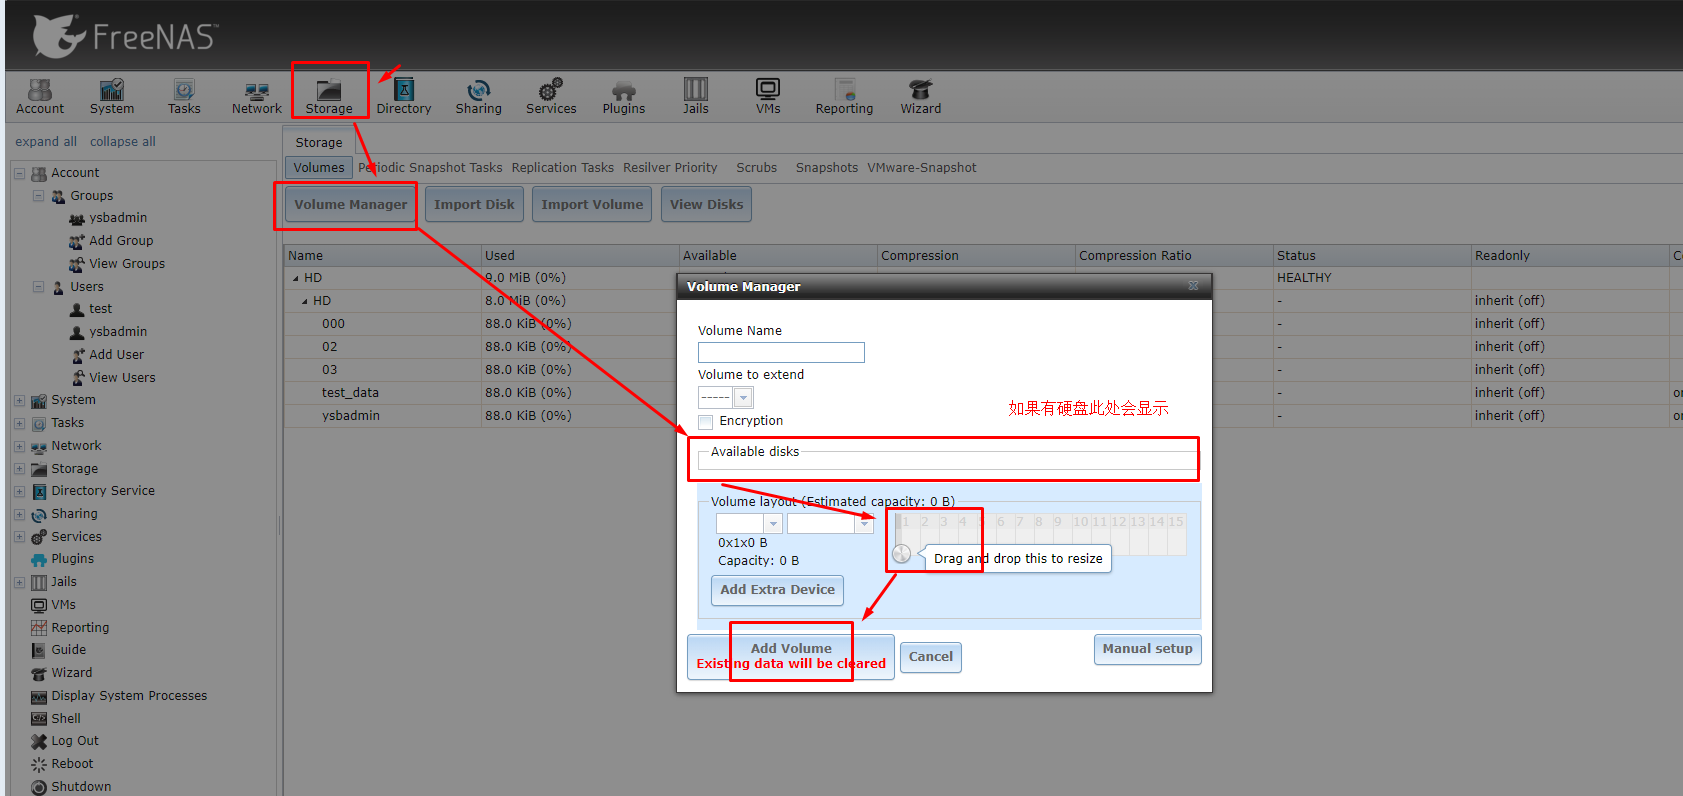Open View Users in sidebar tree
Screen dimensions: 1683x796
click(122, 378)
